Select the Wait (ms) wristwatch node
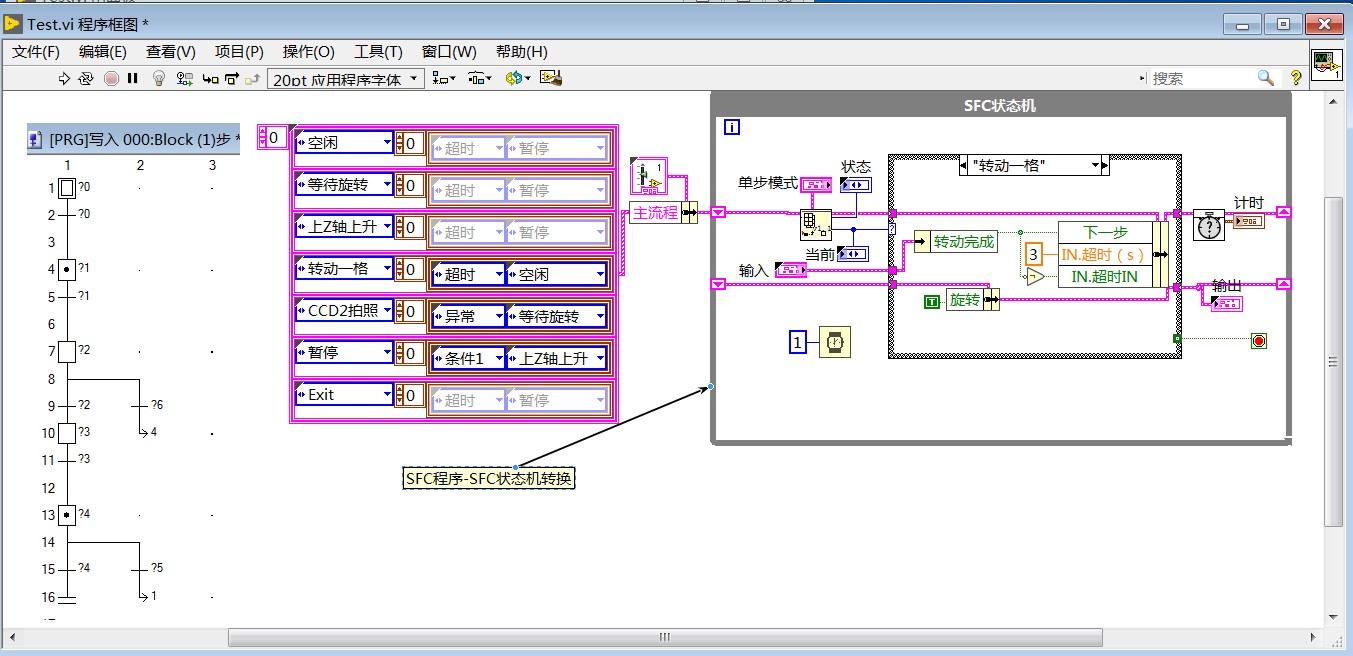This screenshot has width=1353, height=656. 834,343
